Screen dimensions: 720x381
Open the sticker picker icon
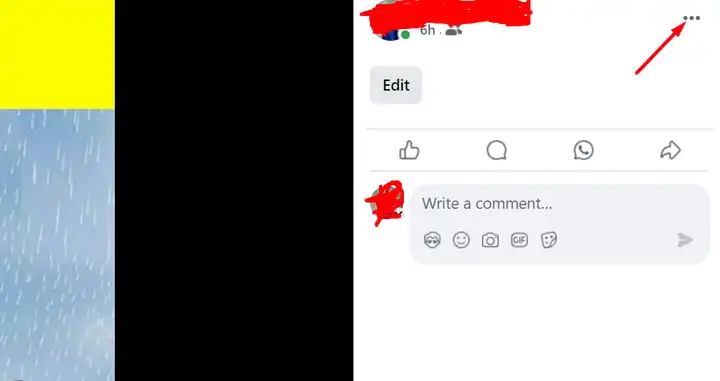coord(549,240)
